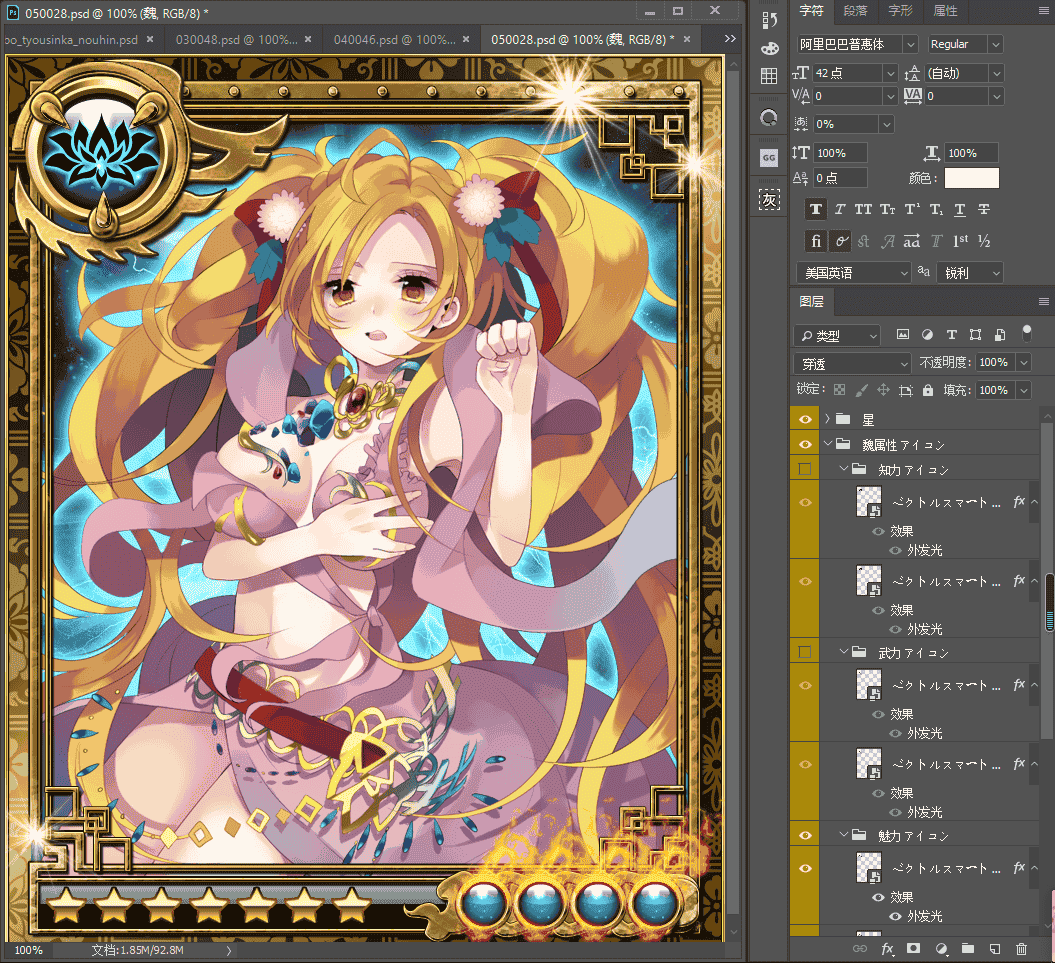Click the text color swatch
The width and height of the screenshot is (1055, 963).
point(972,178)
